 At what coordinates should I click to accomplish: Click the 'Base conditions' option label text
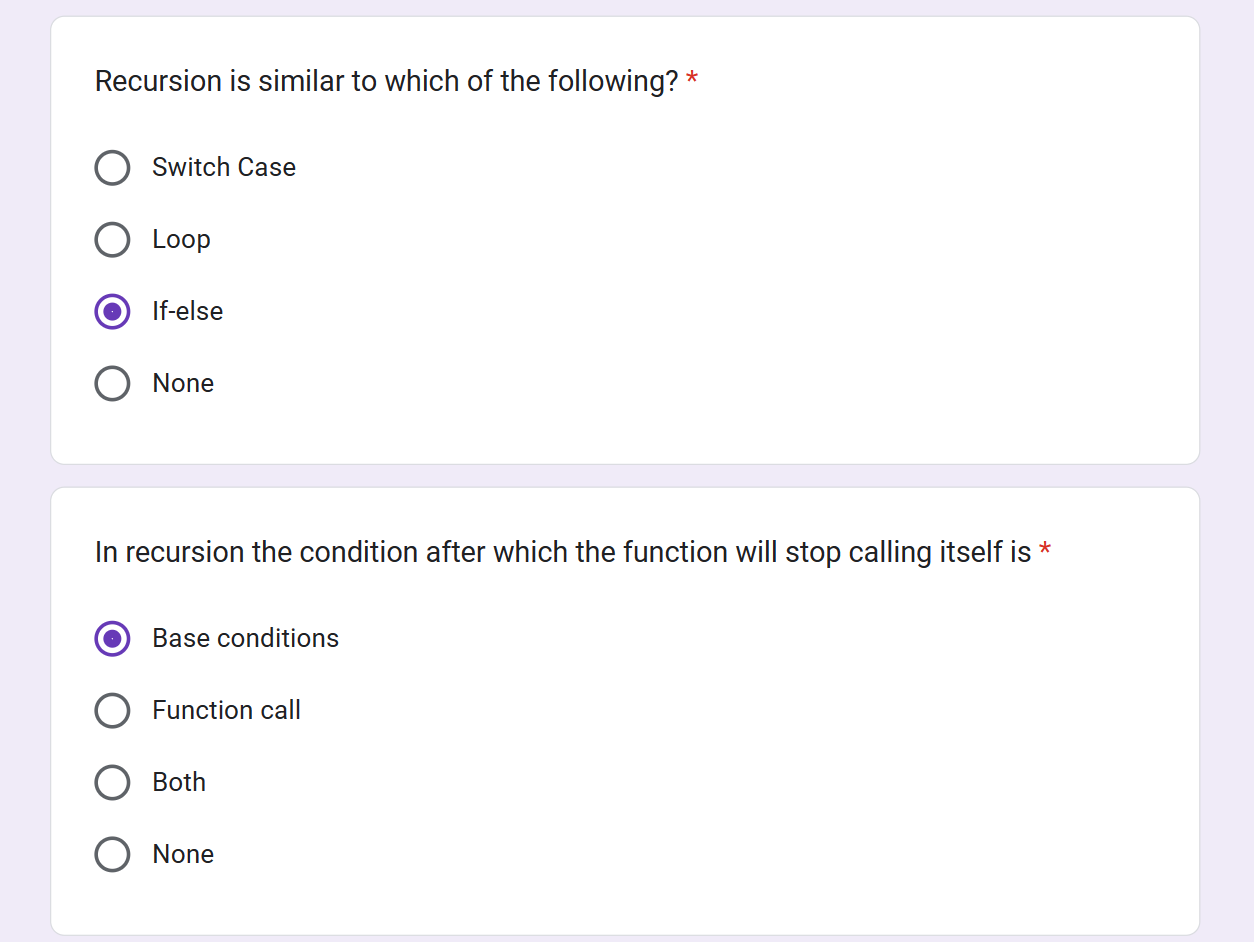tap(245, 638)
